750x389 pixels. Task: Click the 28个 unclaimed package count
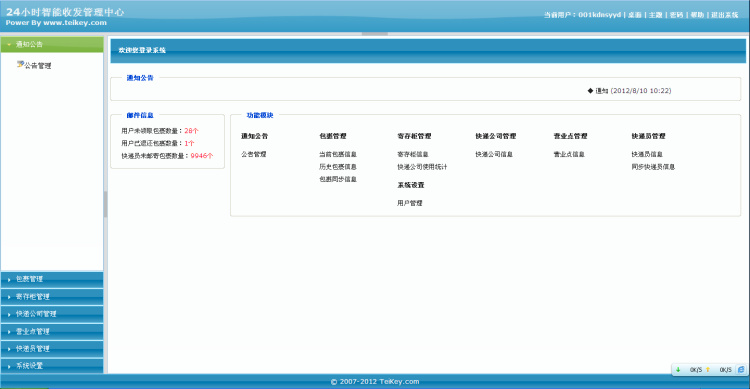pyautogui.click(x=191, y=131)
